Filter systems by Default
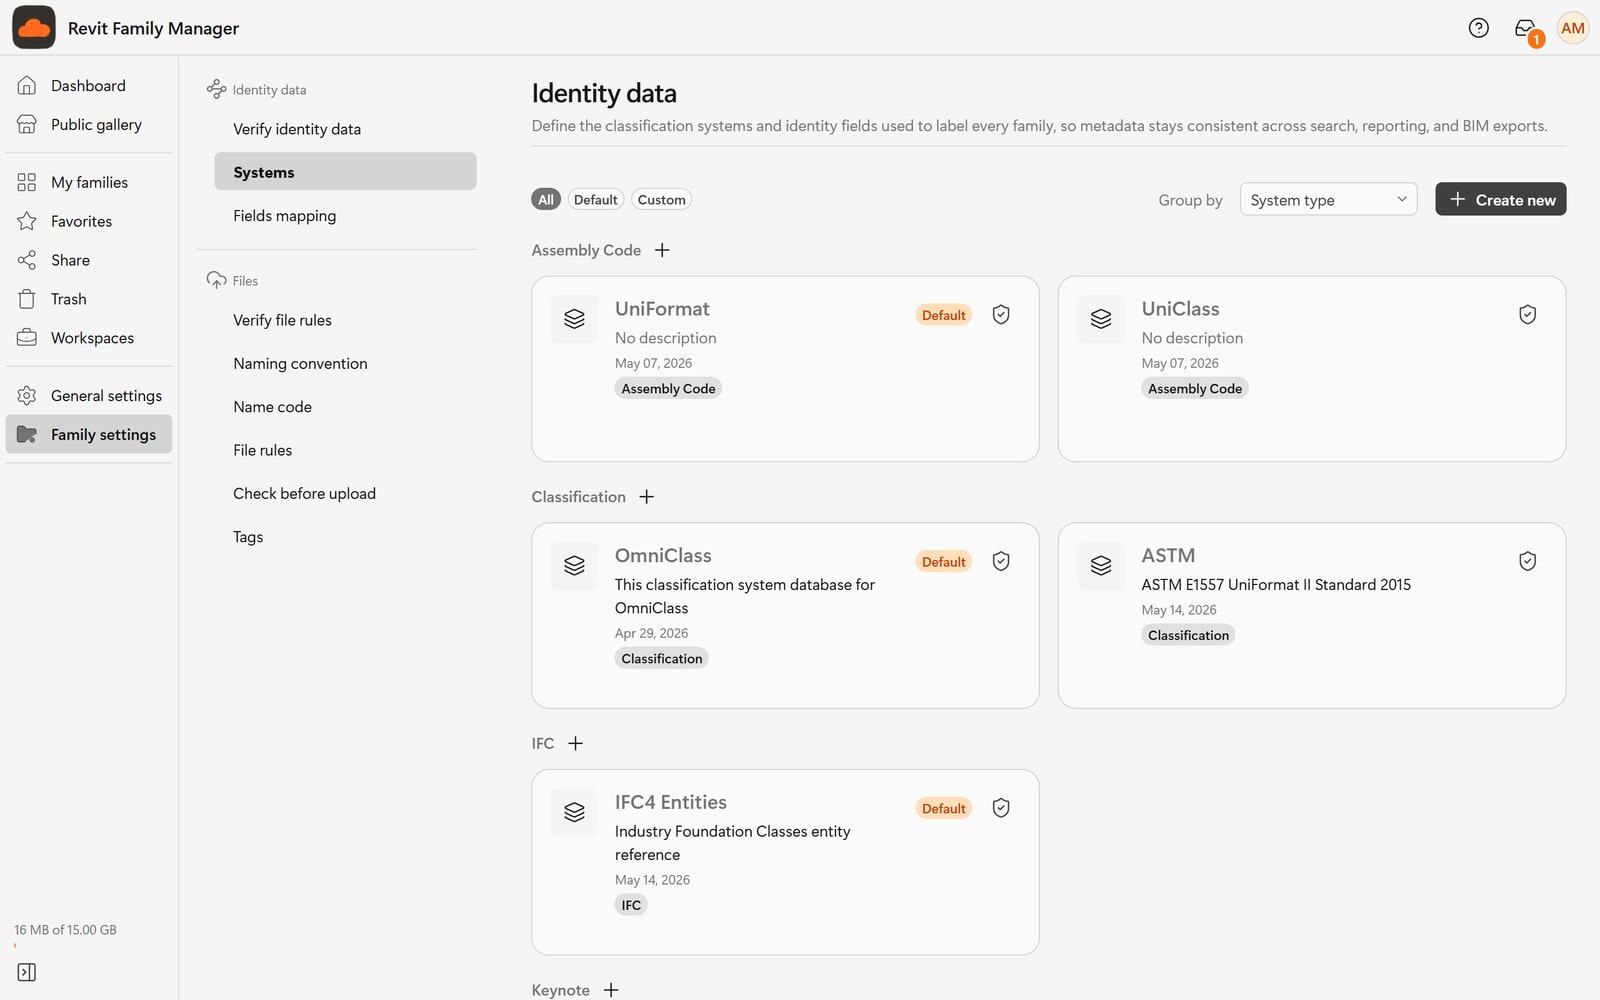The image size is (1600, 1000). pos(596,199)
